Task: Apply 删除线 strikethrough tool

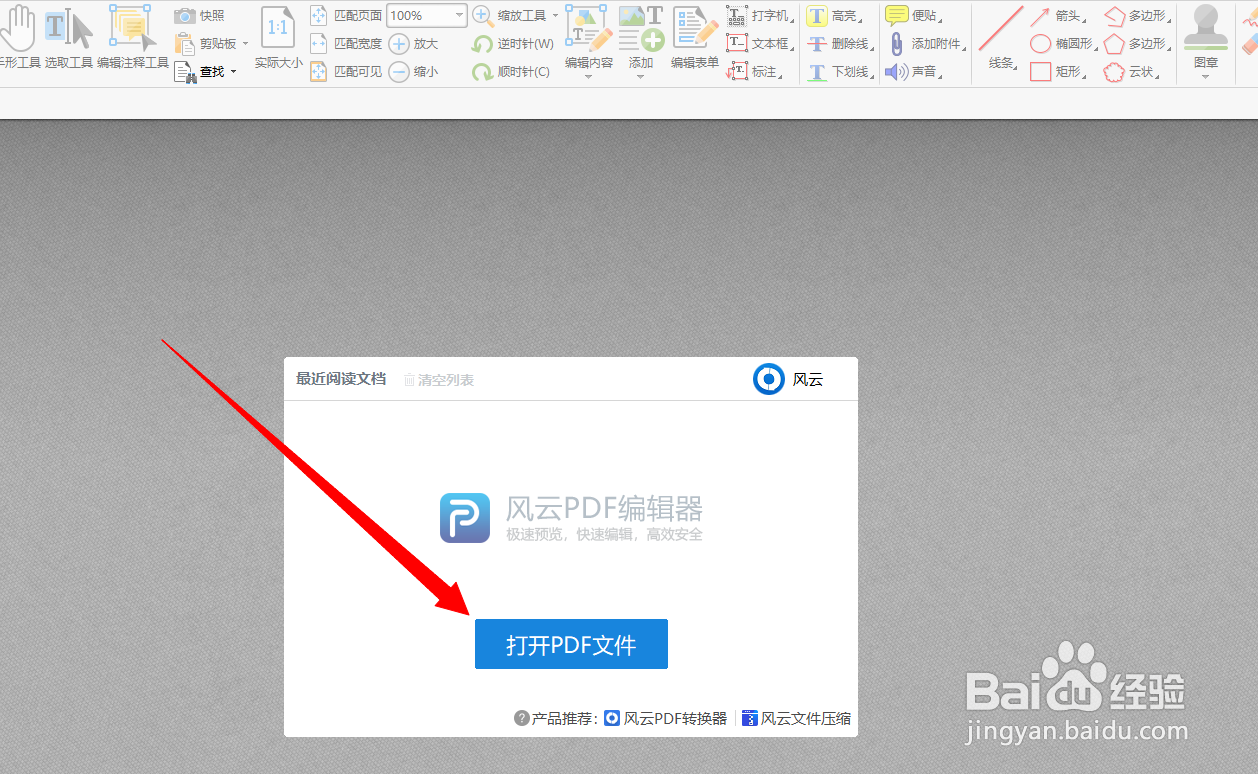Action: pyautogui.click(x=840, y=43)
